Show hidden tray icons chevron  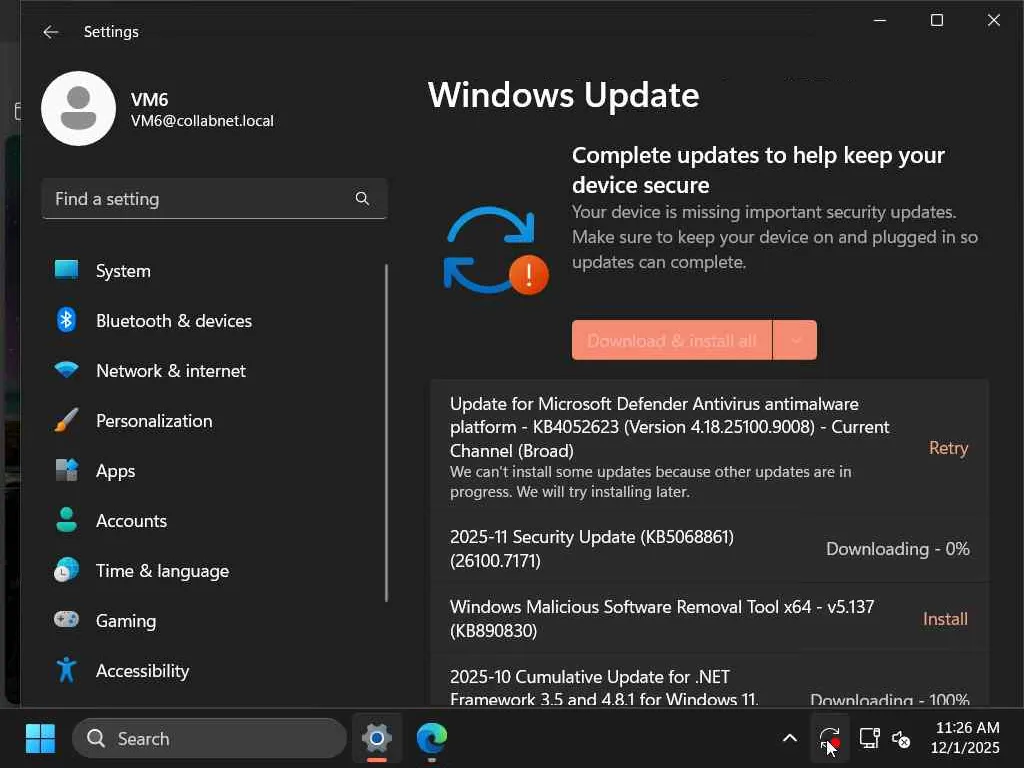pos(790,739)
